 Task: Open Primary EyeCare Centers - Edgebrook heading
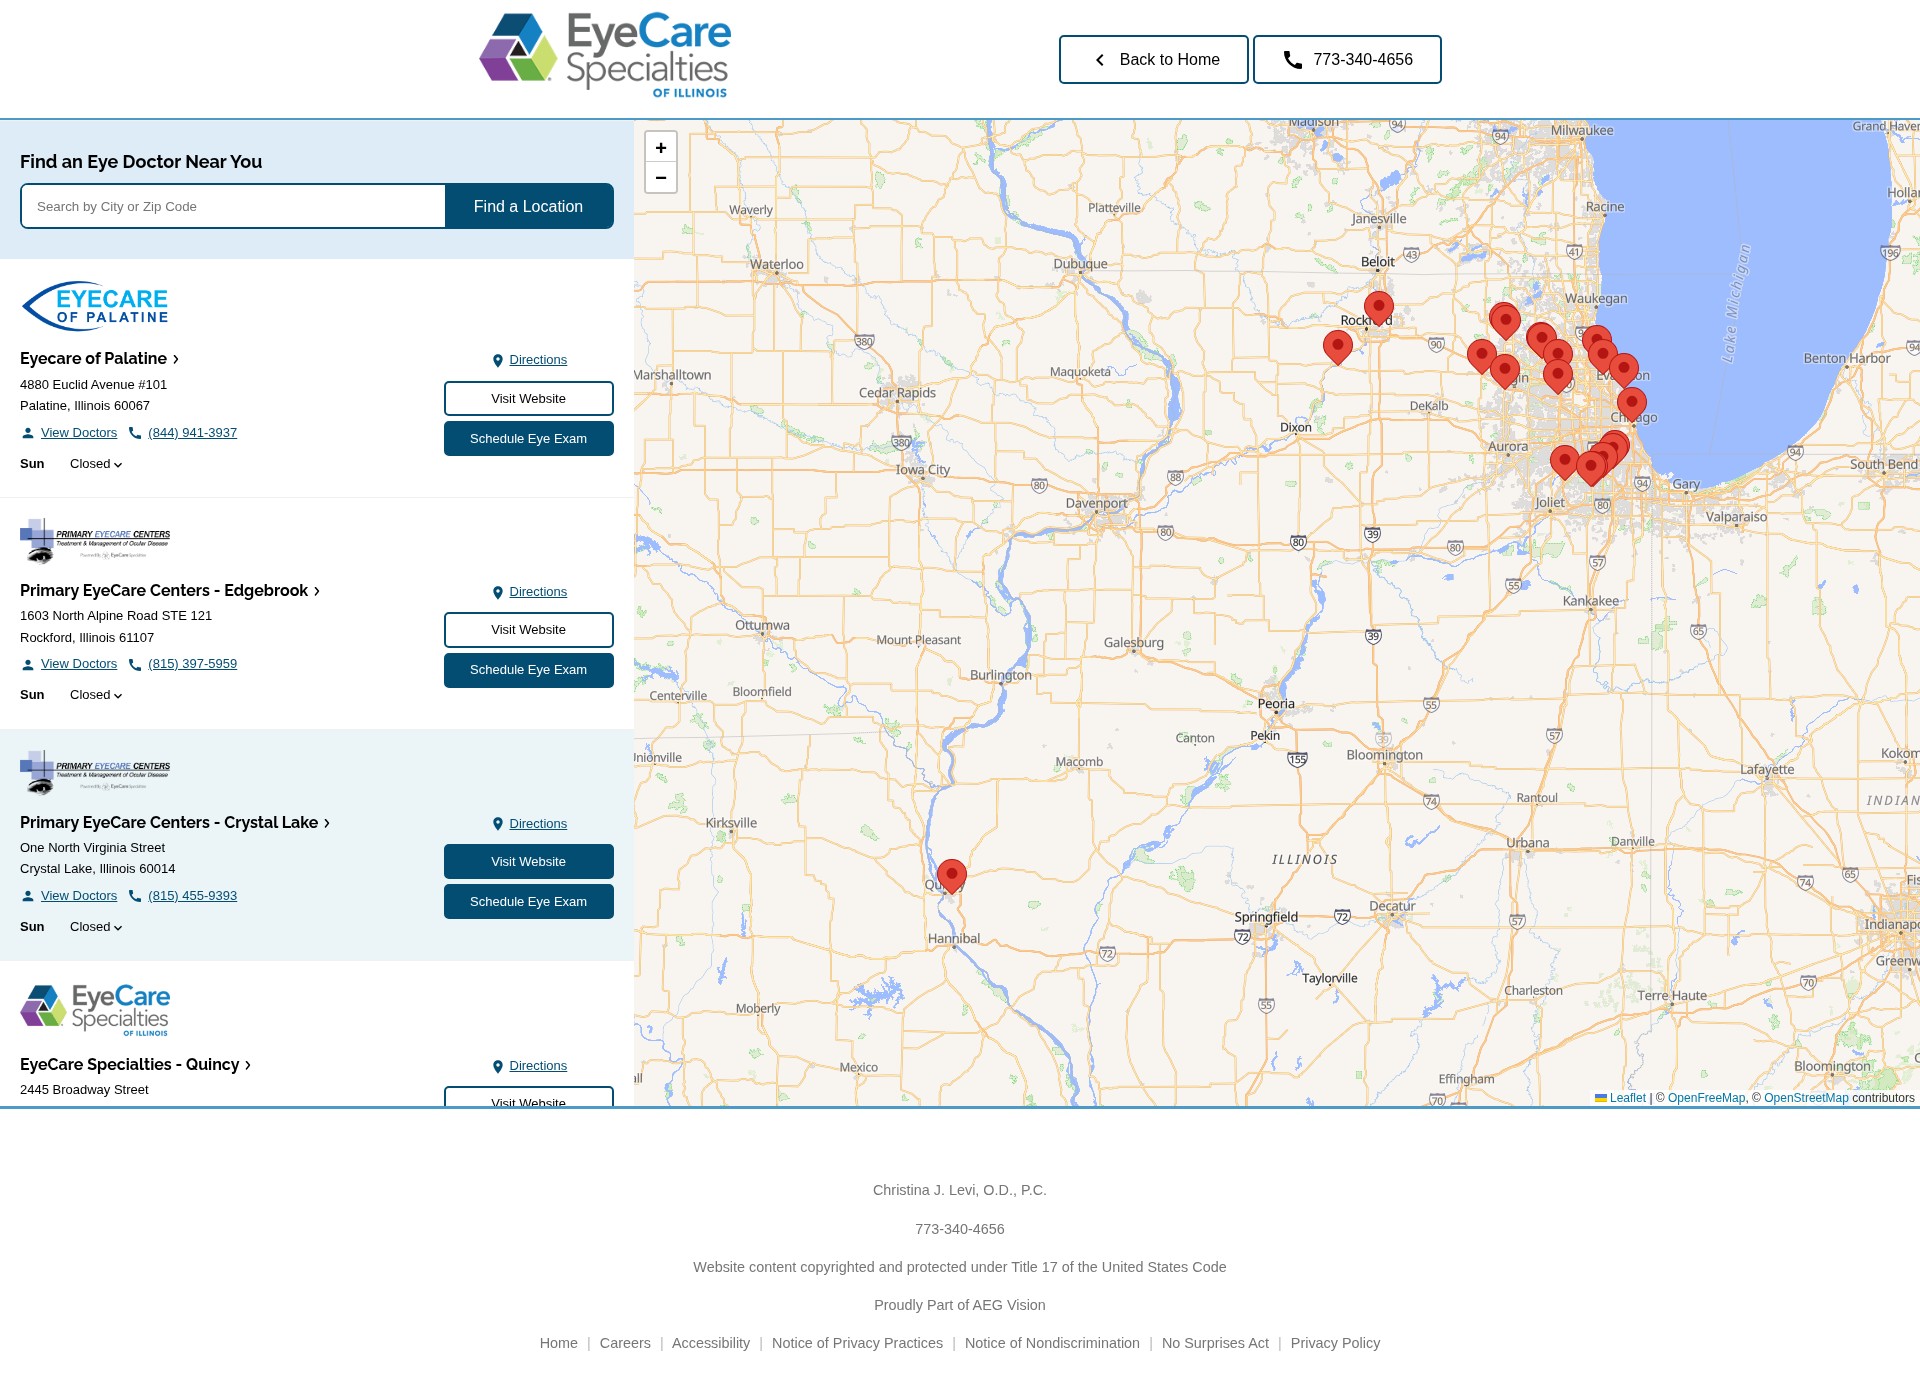tap(170, 590)
